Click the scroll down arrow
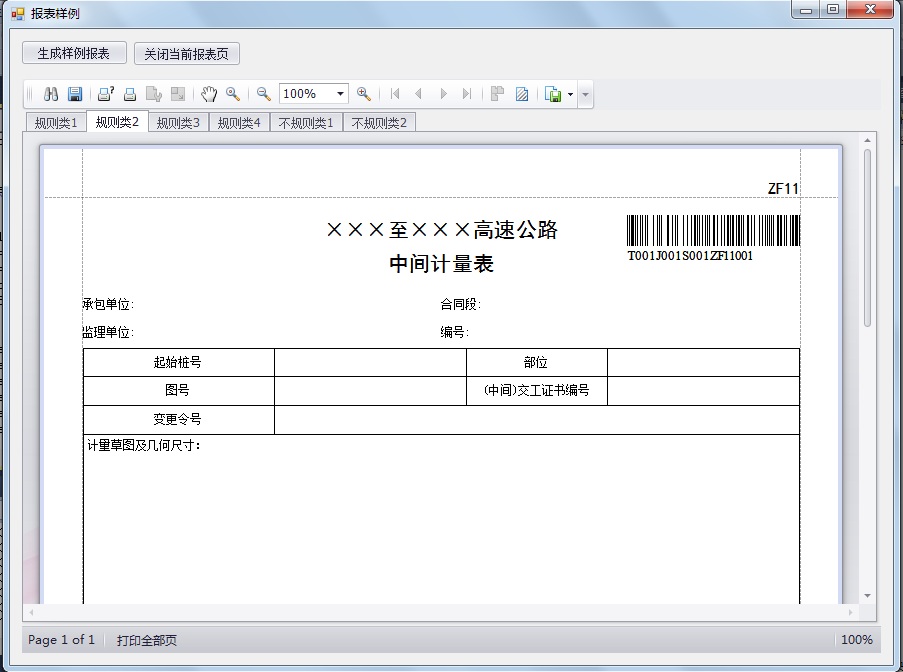The width and height of the screenshot is (903, 672). 867,596
